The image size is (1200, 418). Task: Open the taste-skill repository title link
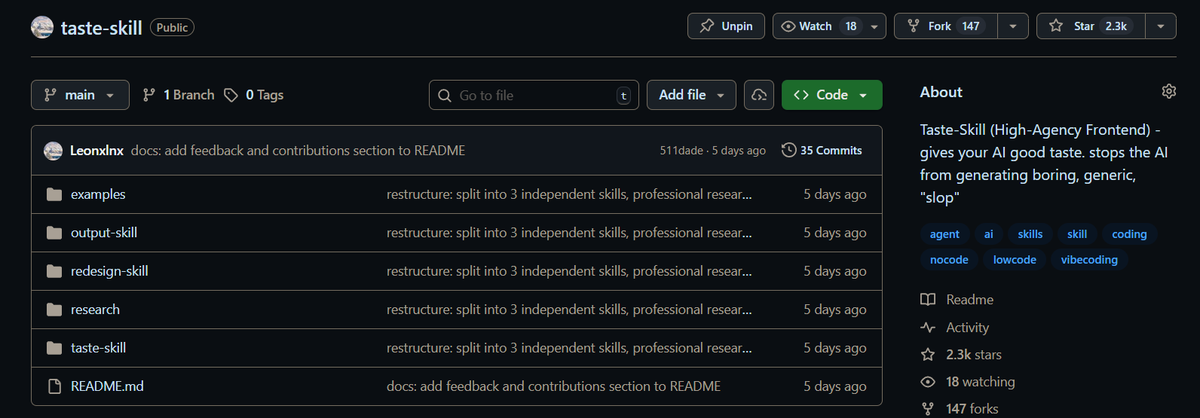102,27
